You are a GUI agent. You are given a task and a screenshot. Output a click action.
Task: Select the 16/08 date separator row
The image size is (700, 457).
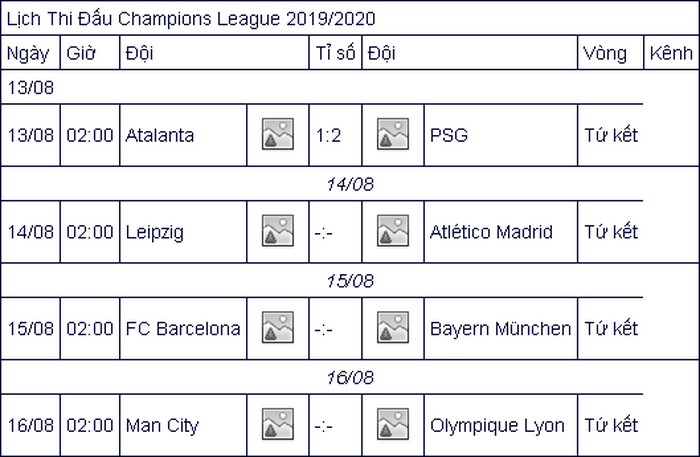(x=350, y=378)
